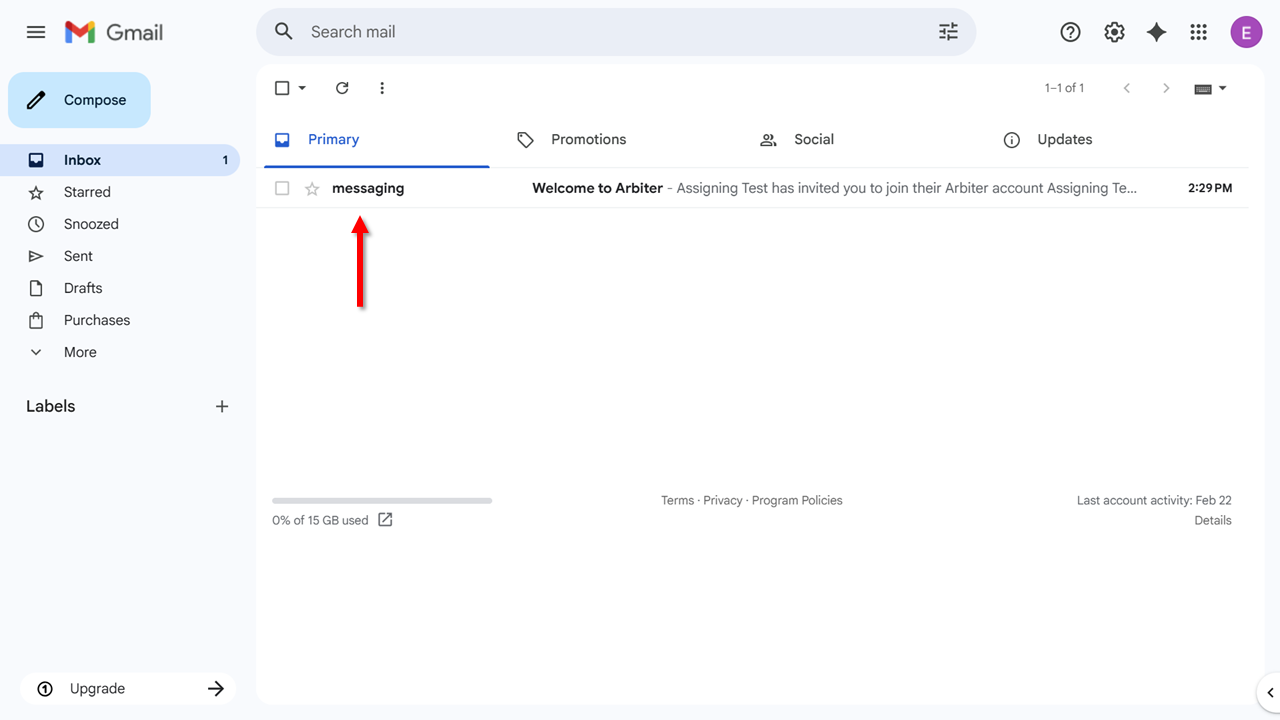Click the Upgrade button
1280x720 pixels.
128,689
